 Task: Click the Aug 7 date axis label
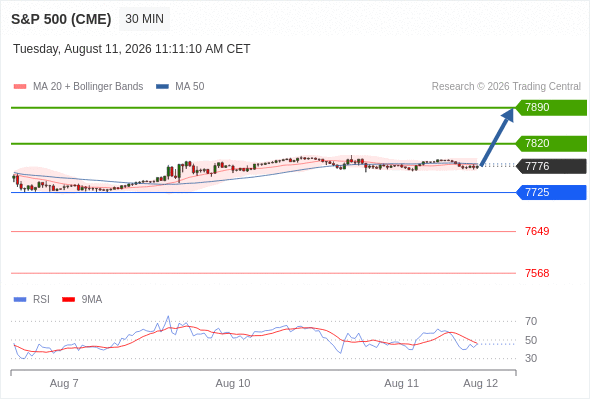64,383
